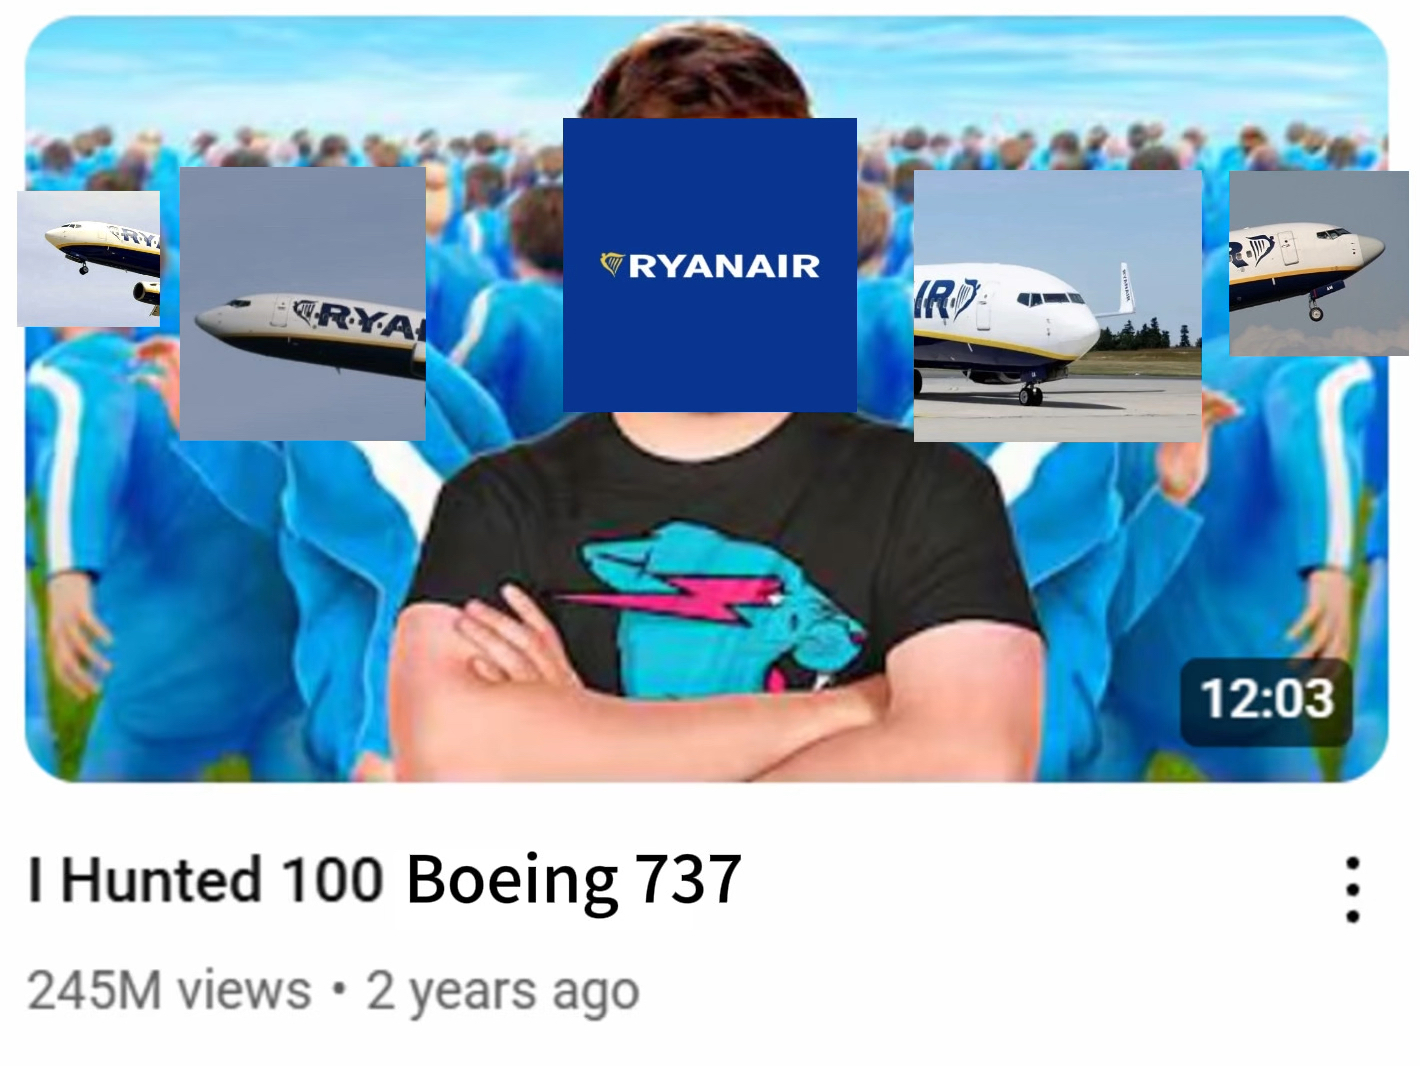Click the number 737 in the title

(688, 880)
